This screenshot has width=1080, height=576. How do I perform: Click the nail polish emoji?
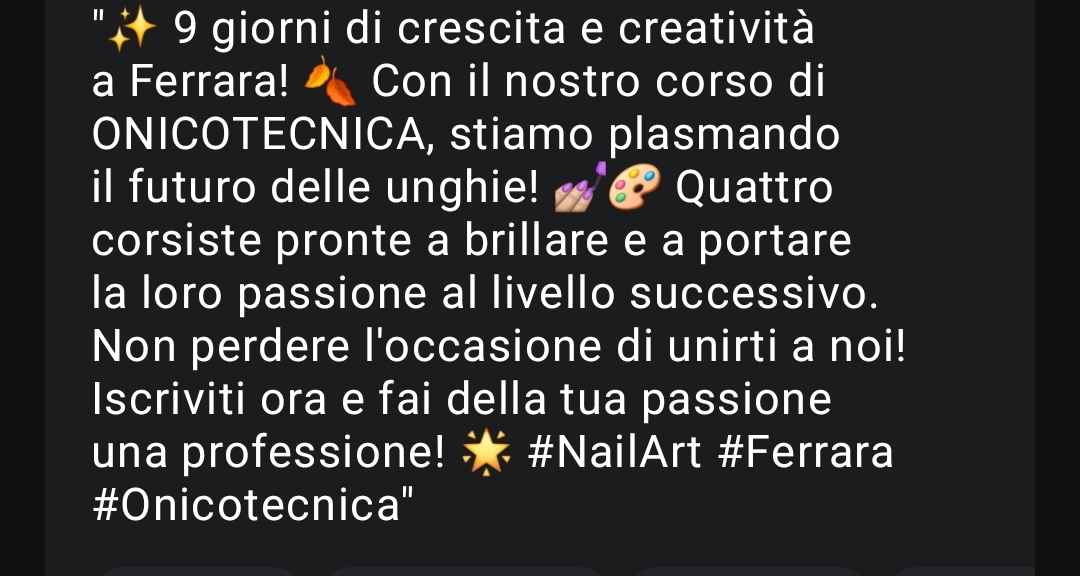point(581,187)
